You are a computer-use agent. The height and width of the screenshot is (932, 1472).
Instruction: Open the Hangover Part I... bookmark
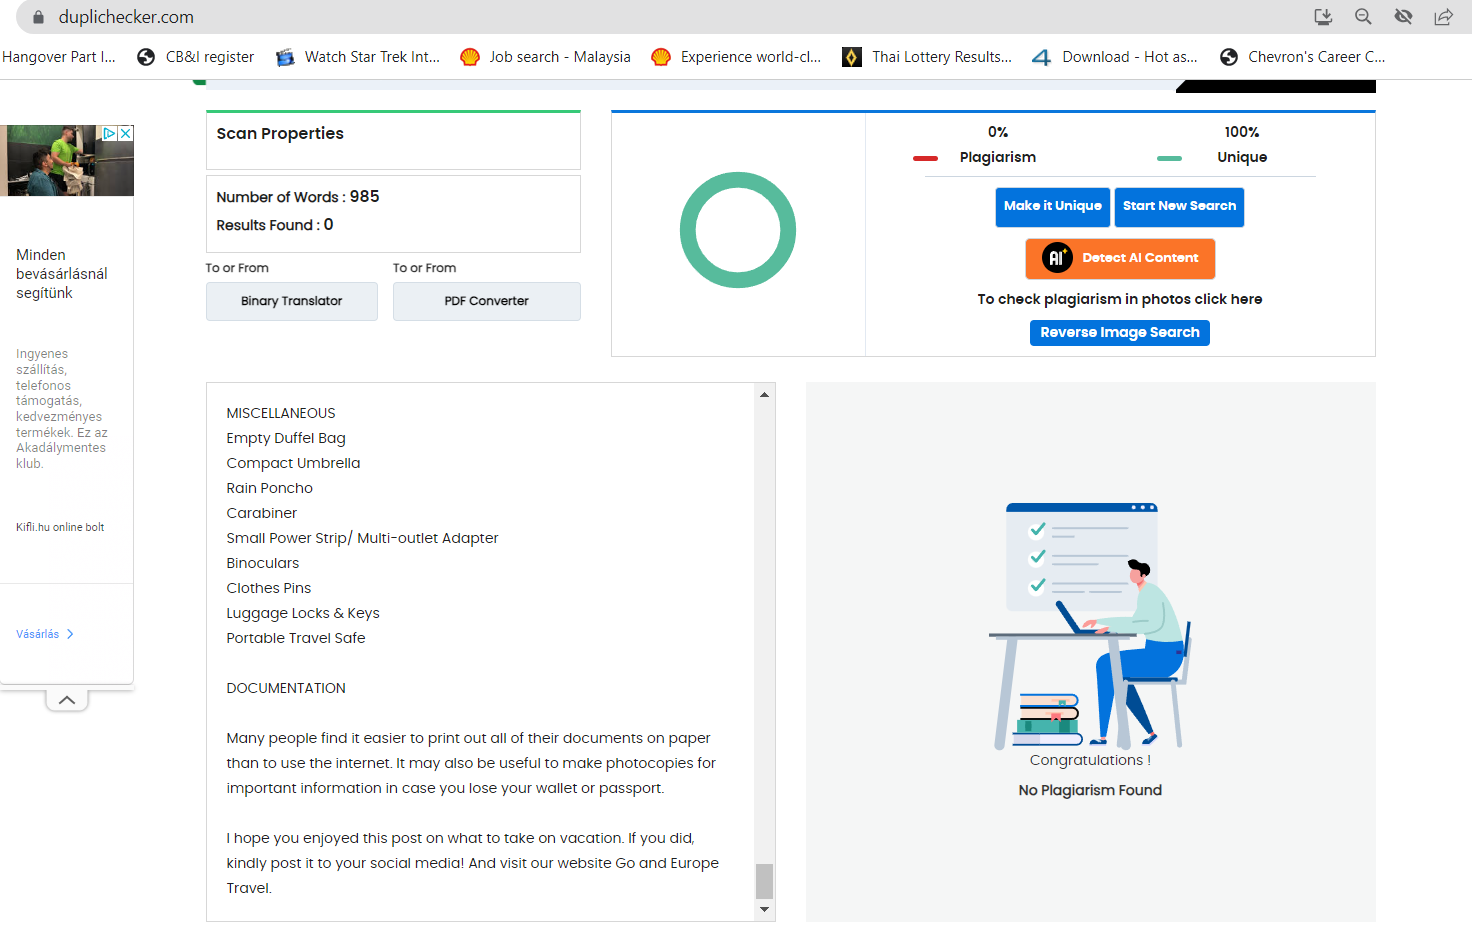pyautogui.click(x=59, y=57)
